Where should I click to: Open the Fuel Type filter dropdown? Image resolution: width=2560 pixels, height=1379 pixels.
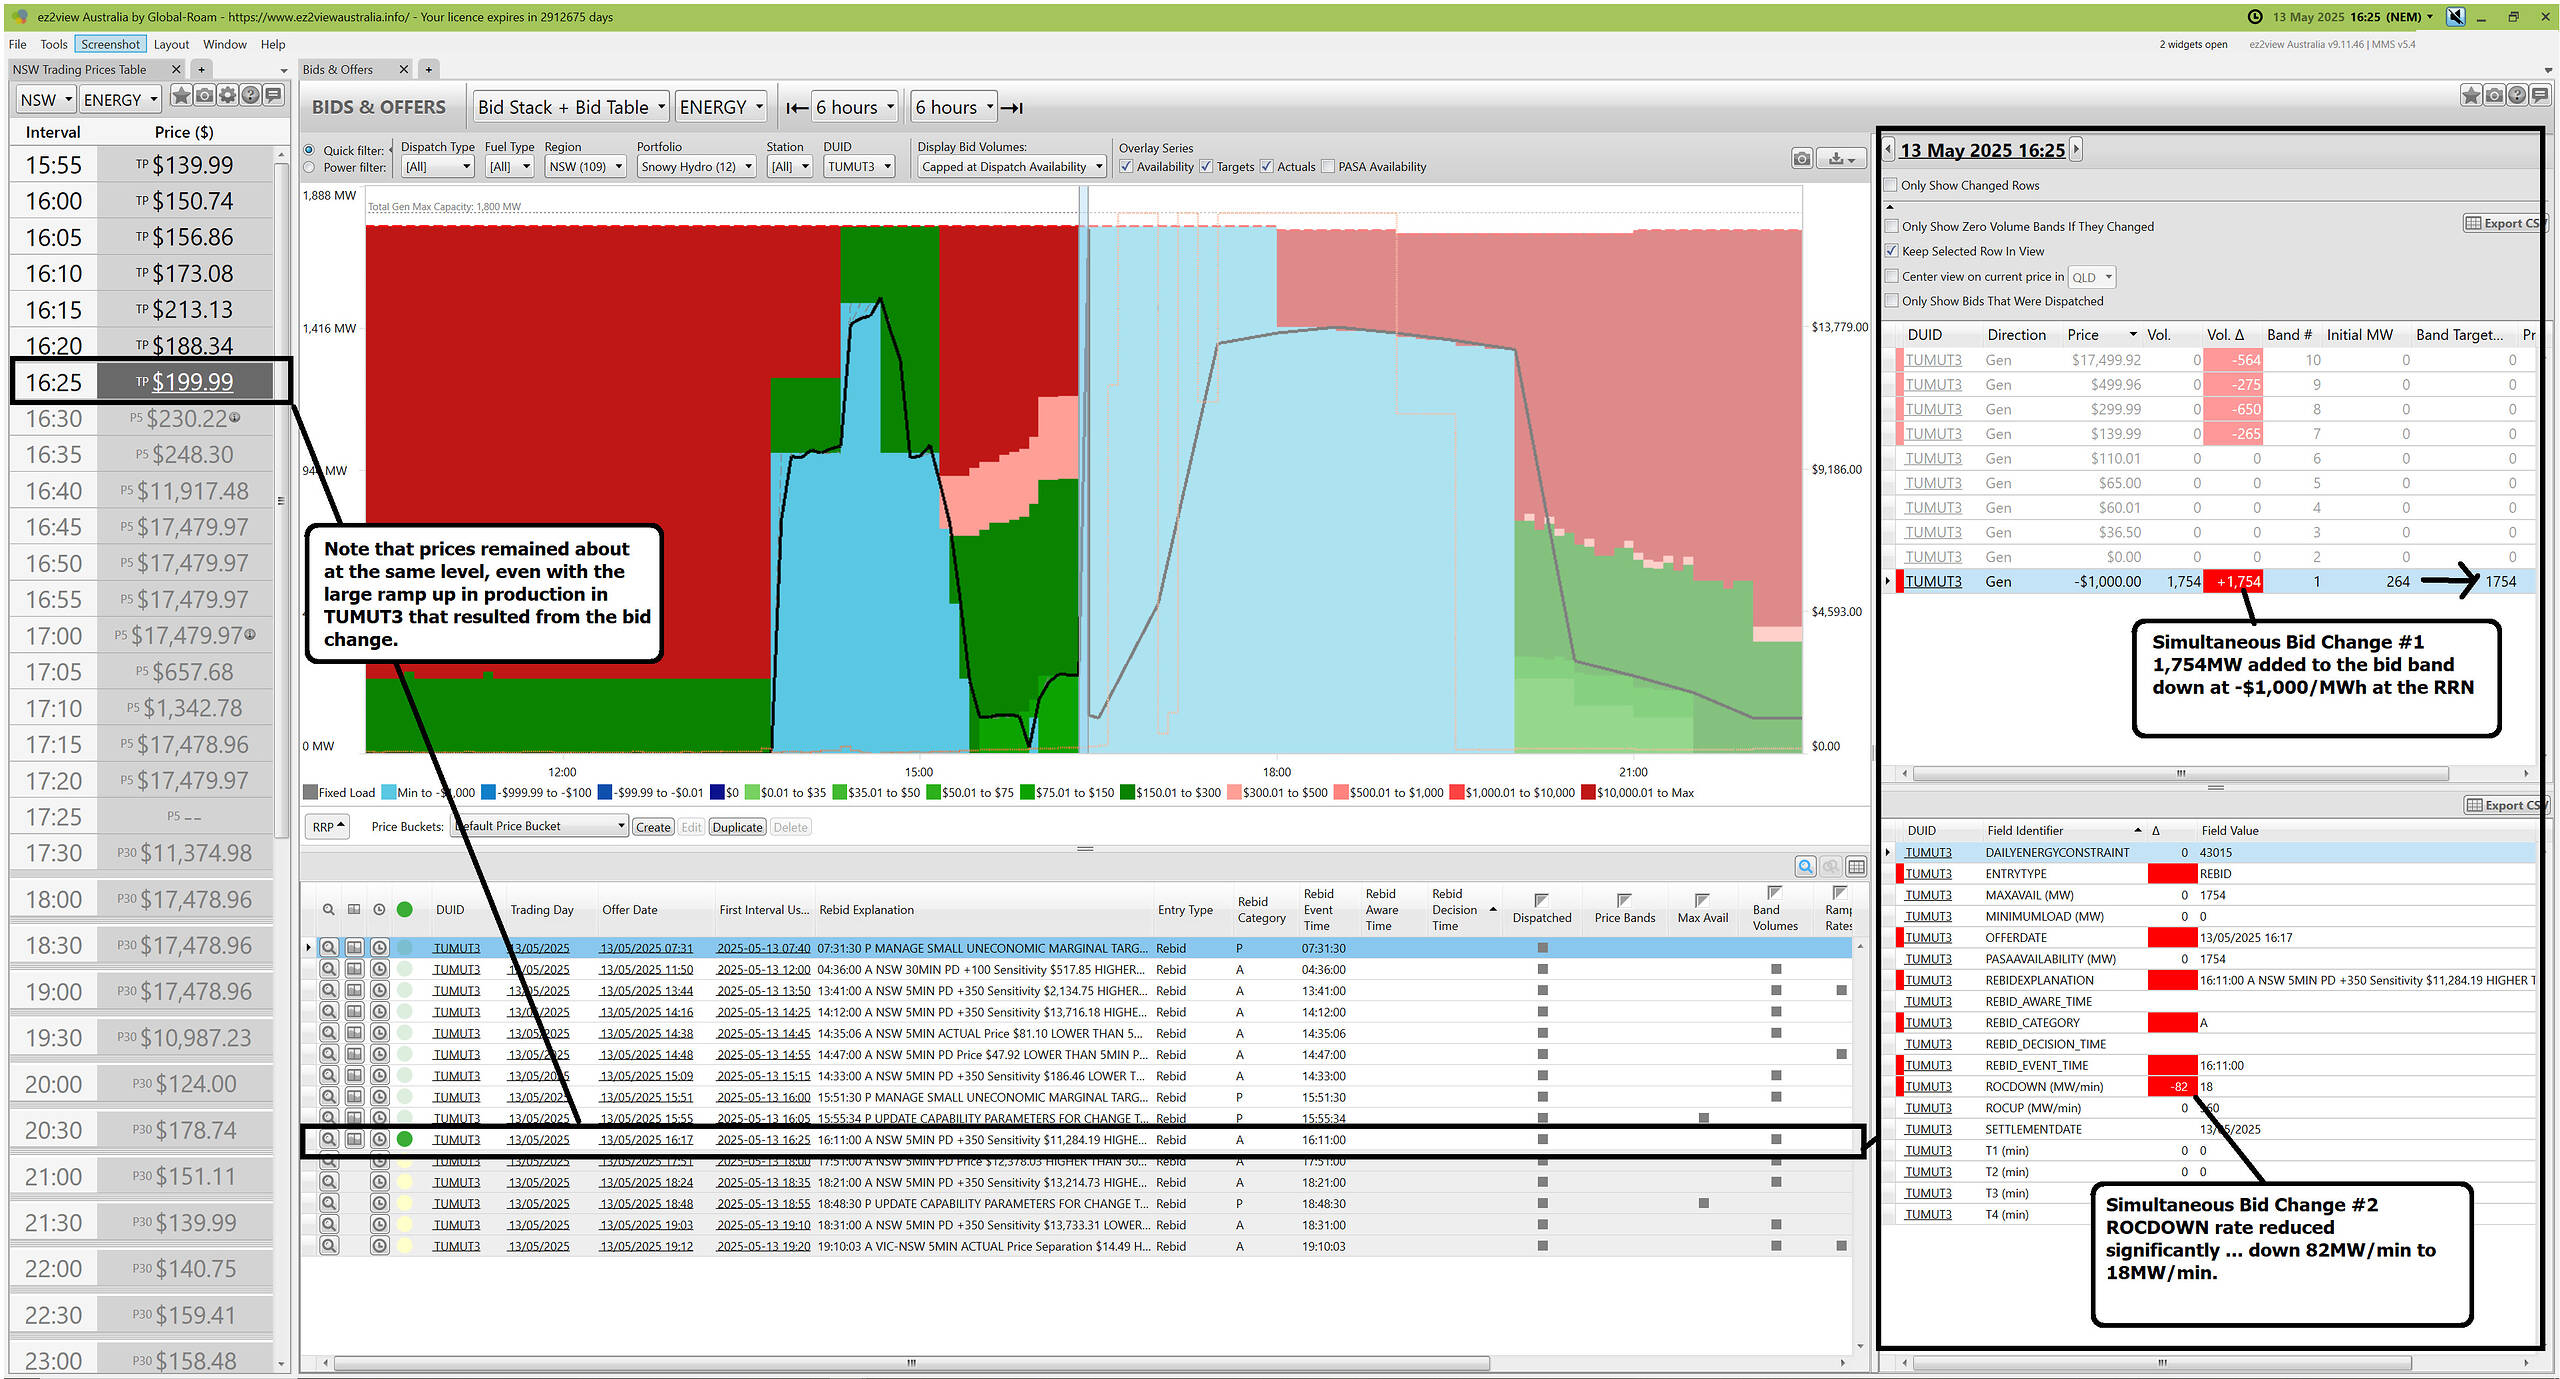510,167
